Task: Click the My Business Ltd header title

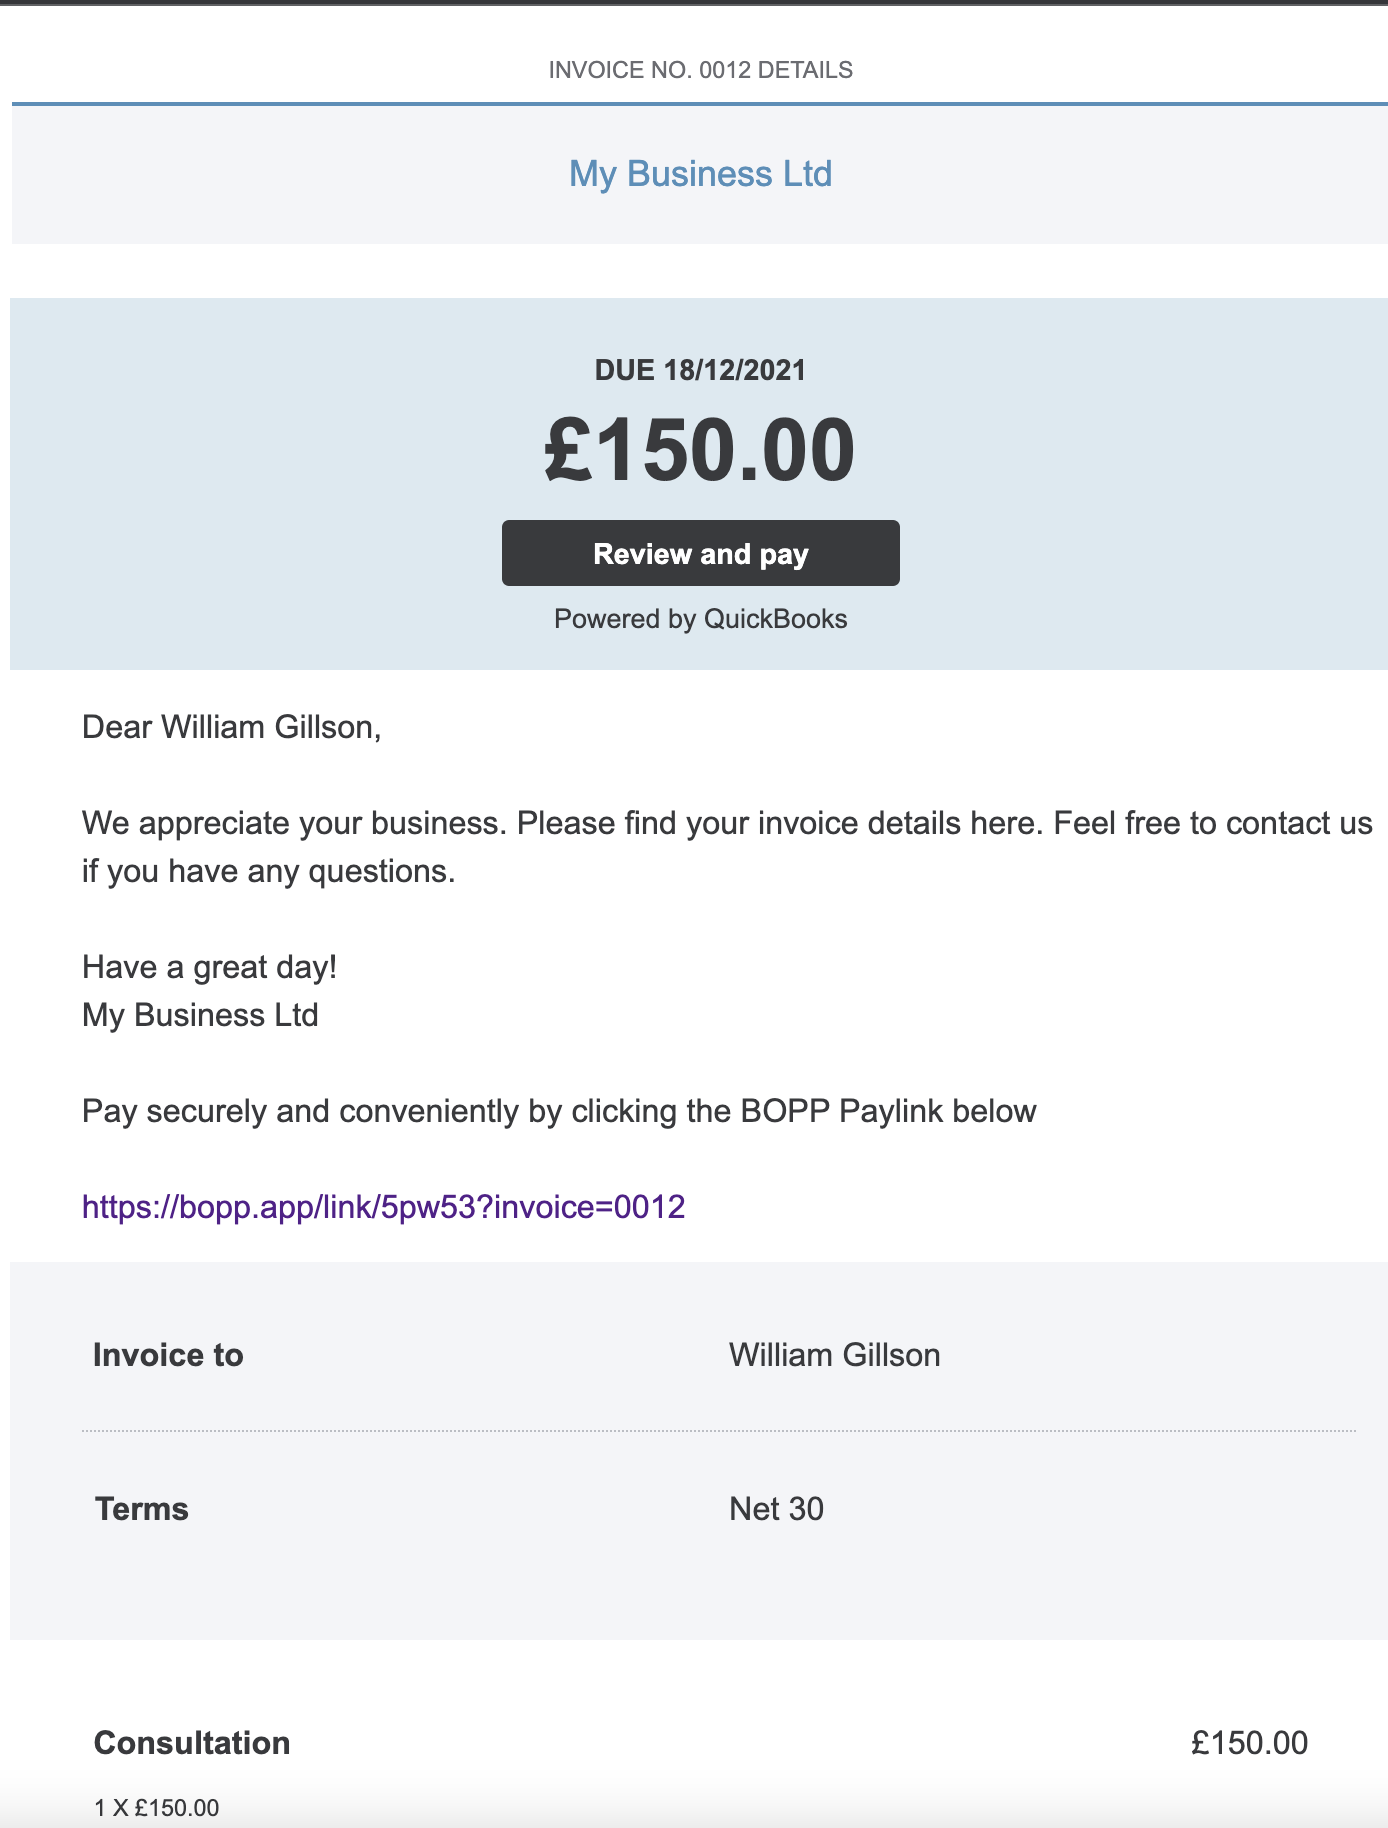Action: point(700,174)
